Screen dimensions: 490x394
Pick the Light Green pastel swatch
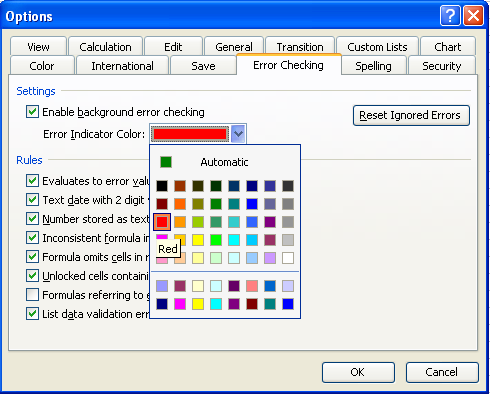[216, 258]
